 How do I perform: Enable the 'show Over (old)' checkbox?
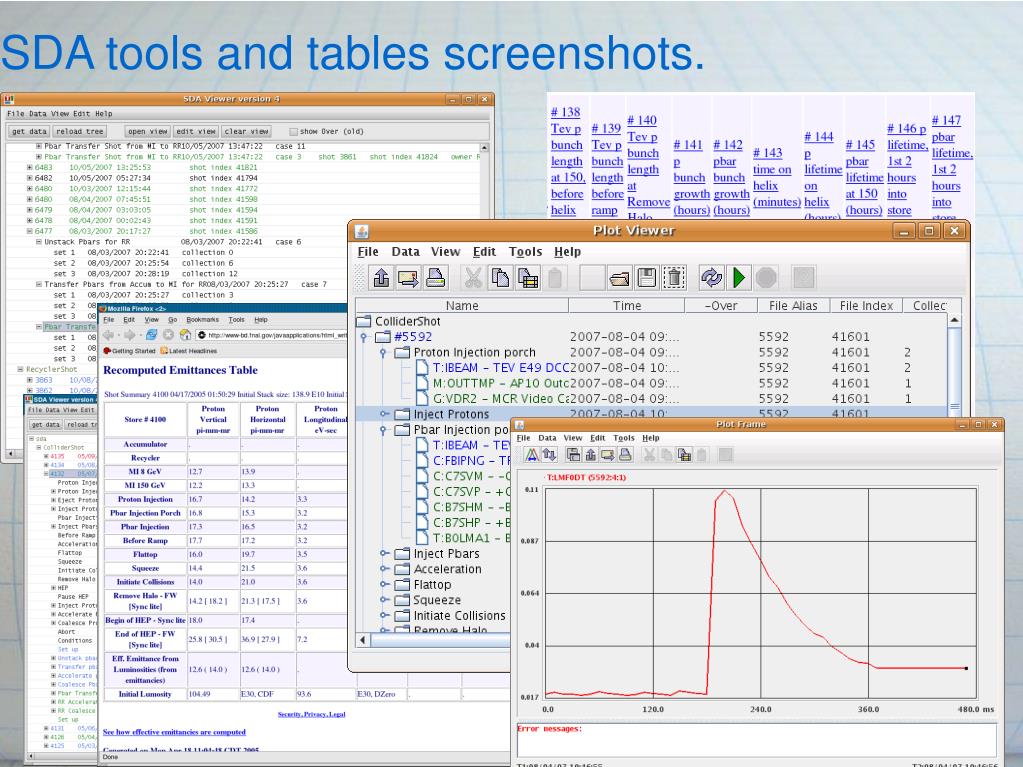tap(293, 132)
